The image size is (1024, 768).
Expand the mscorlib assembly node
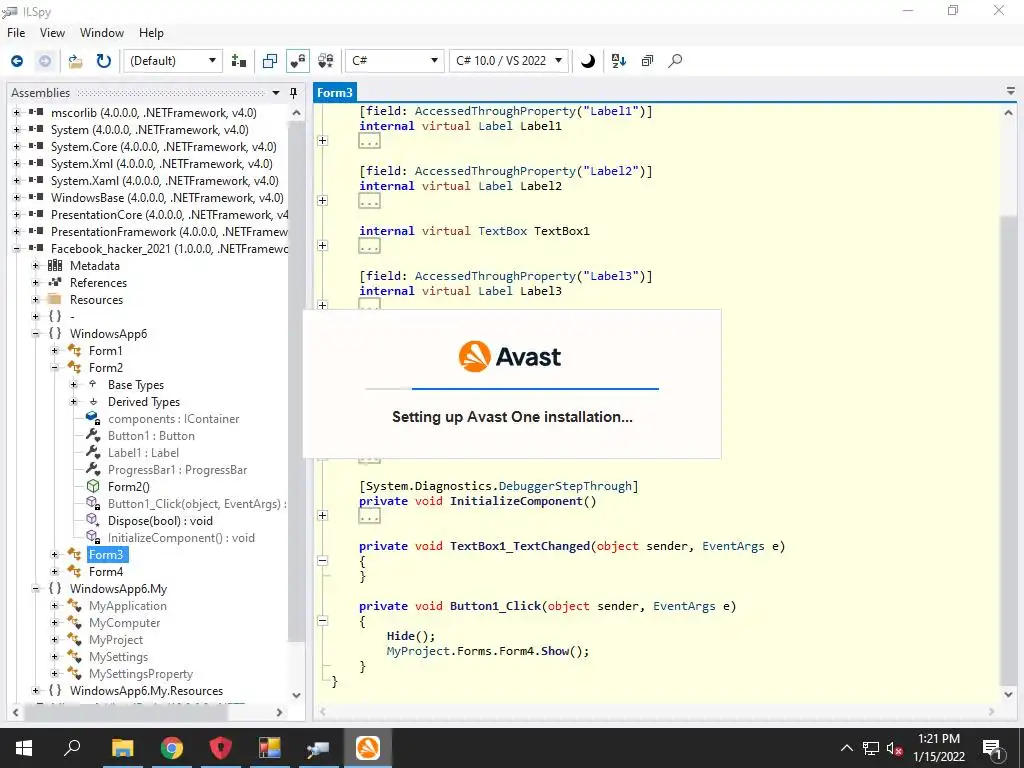point(16,112)
